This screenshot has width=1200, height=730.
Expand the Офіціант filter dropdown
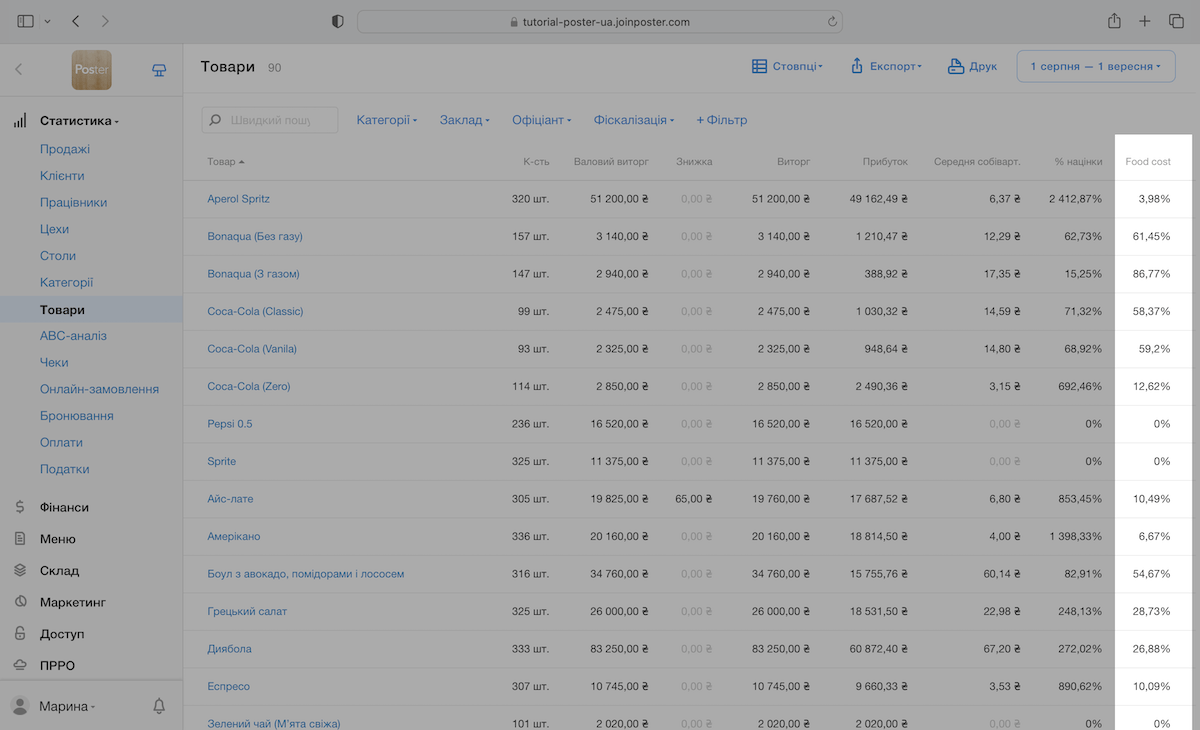point(542,120)
